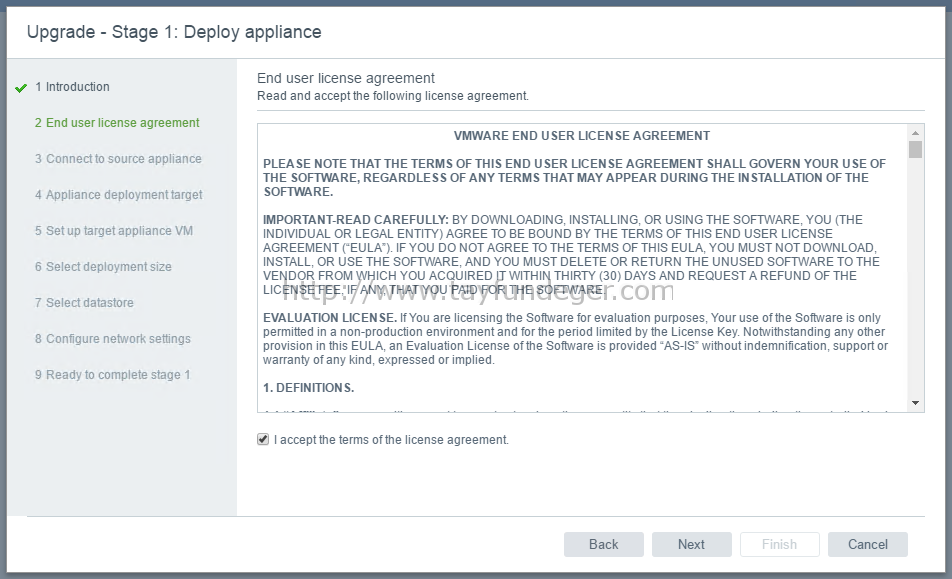Click the disabled Finish button
This screenshot has width=952, height=579.
pos(780,544)
